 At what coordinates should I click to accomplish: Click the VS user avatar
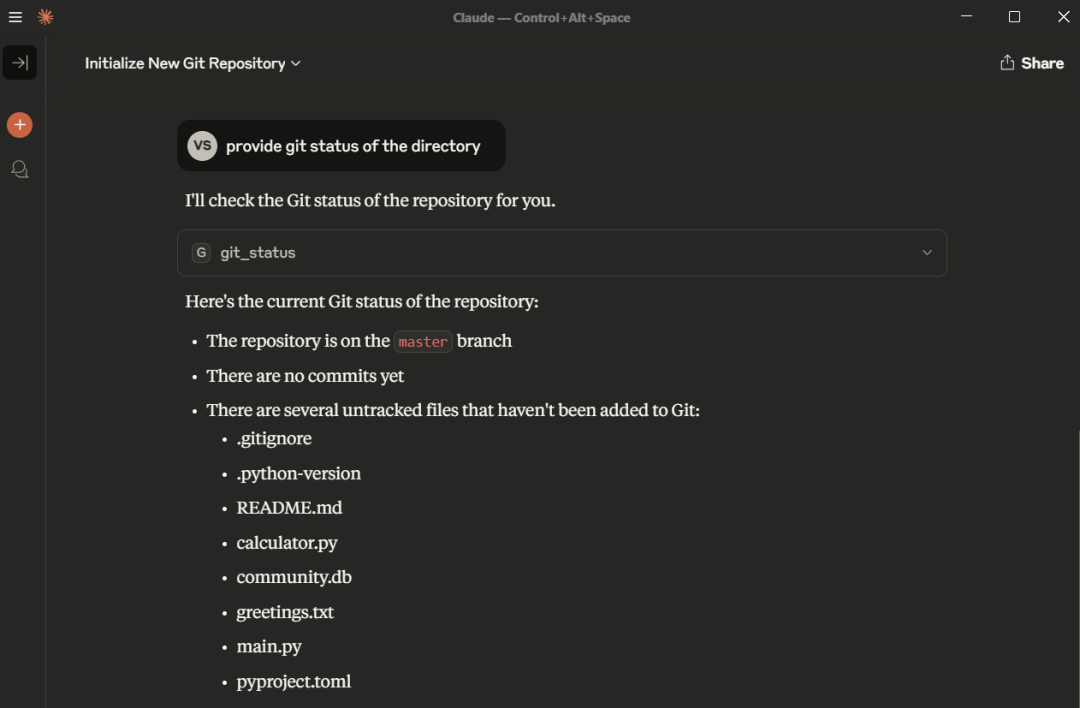[x=202, y=146]
